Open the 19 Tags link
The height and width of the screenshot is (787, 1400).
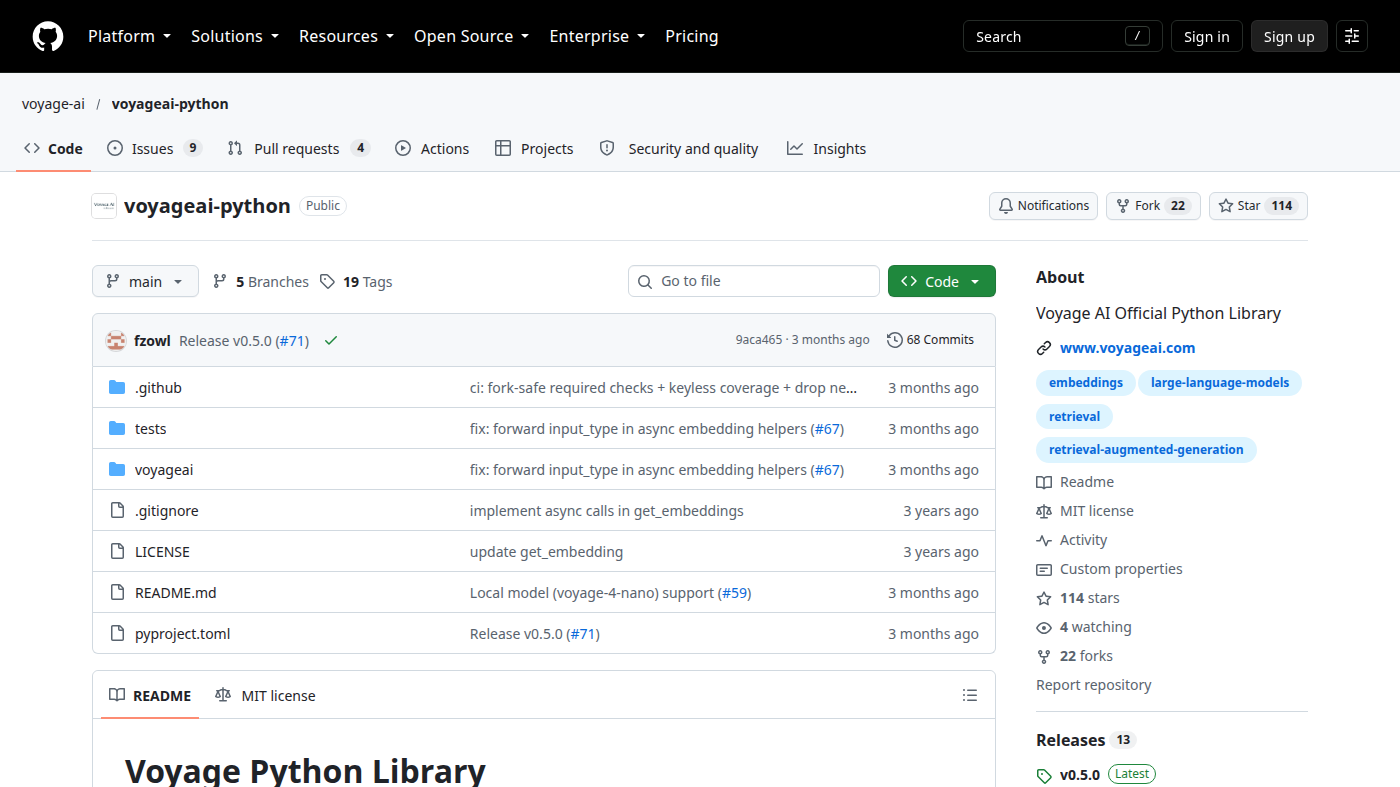[356, 282]
